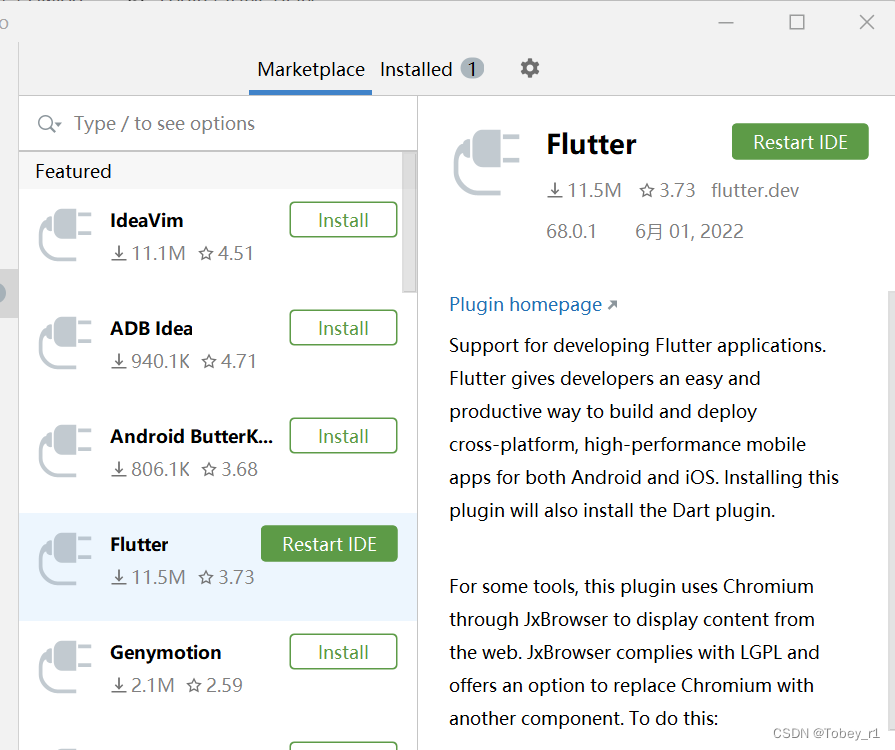Click the Genymotion plugin icon
Screen dimensions: 895x750
(65, 667)
